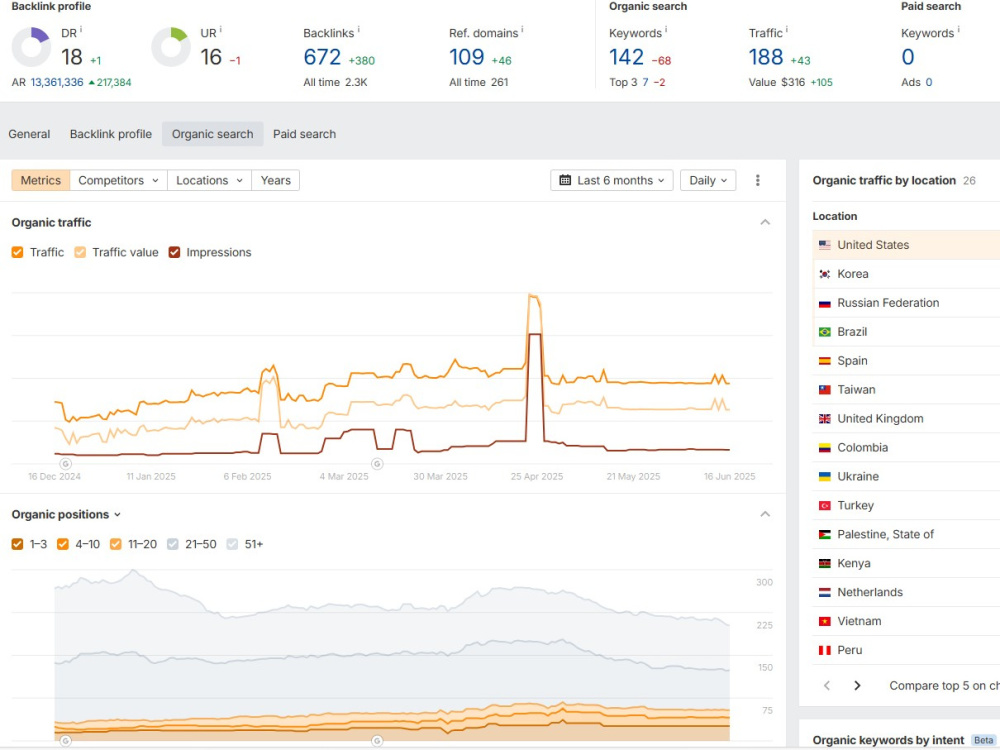
Task: Open the 188 organic traffic link
Action: tap(766, 57)
